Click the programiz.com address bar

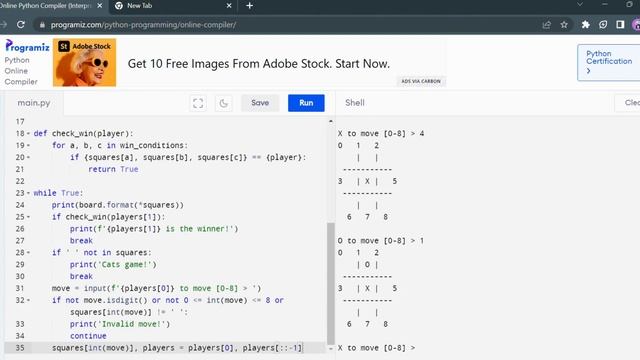pos(143,25)
